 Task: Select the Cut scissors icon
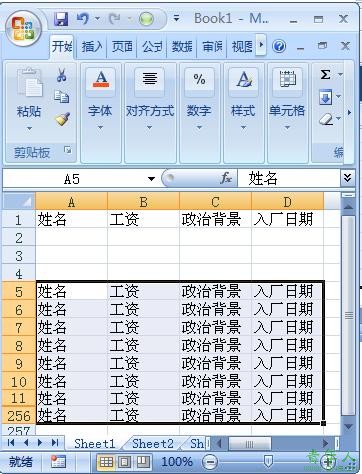click(x=61, y=75)
